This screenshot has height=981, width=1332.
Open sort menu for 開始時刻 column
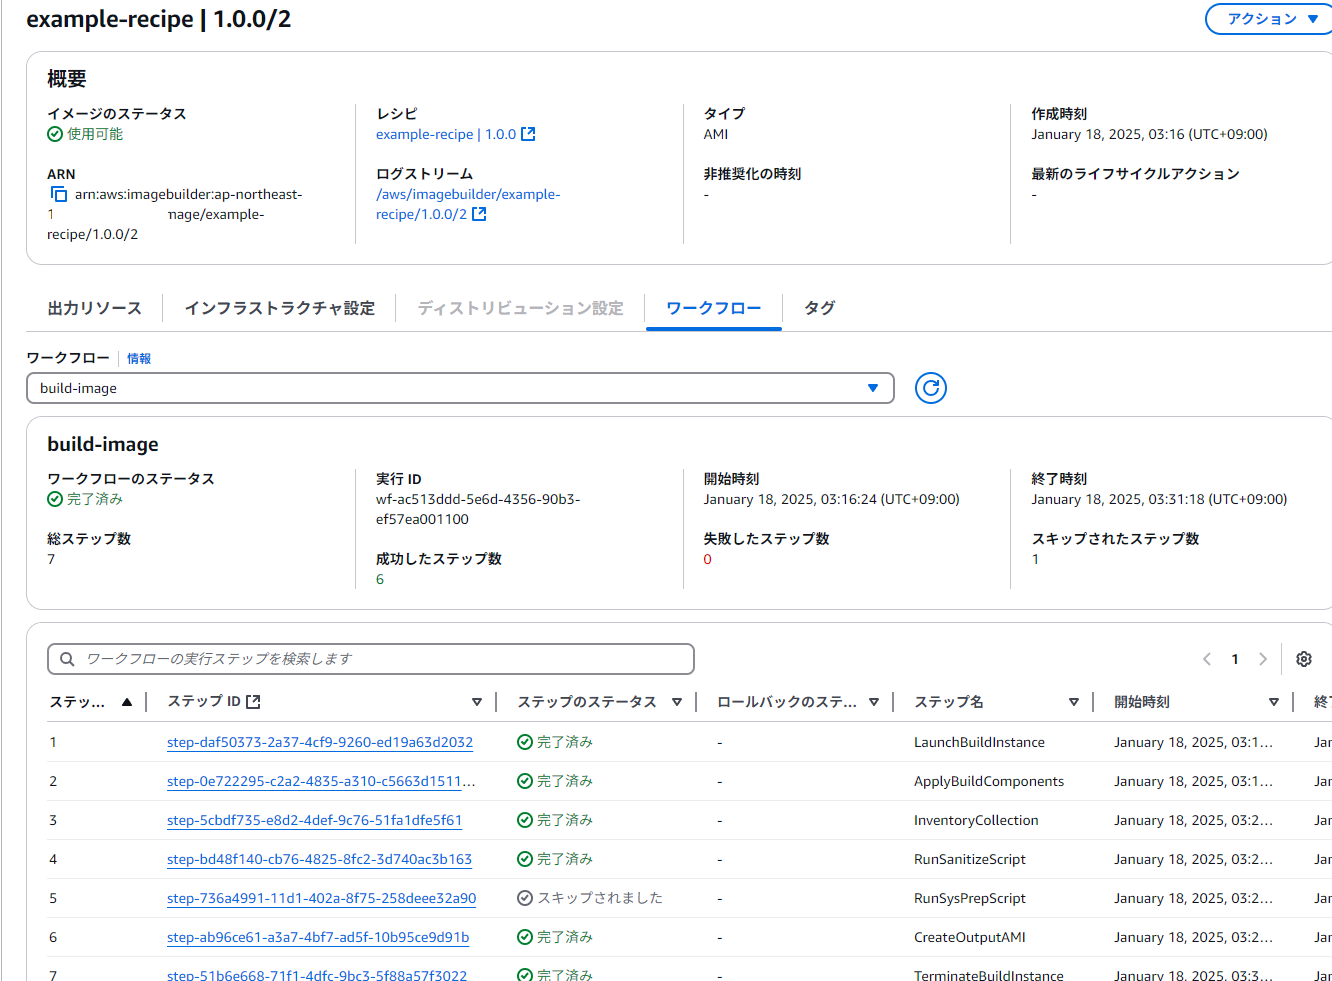point(1274,702)
